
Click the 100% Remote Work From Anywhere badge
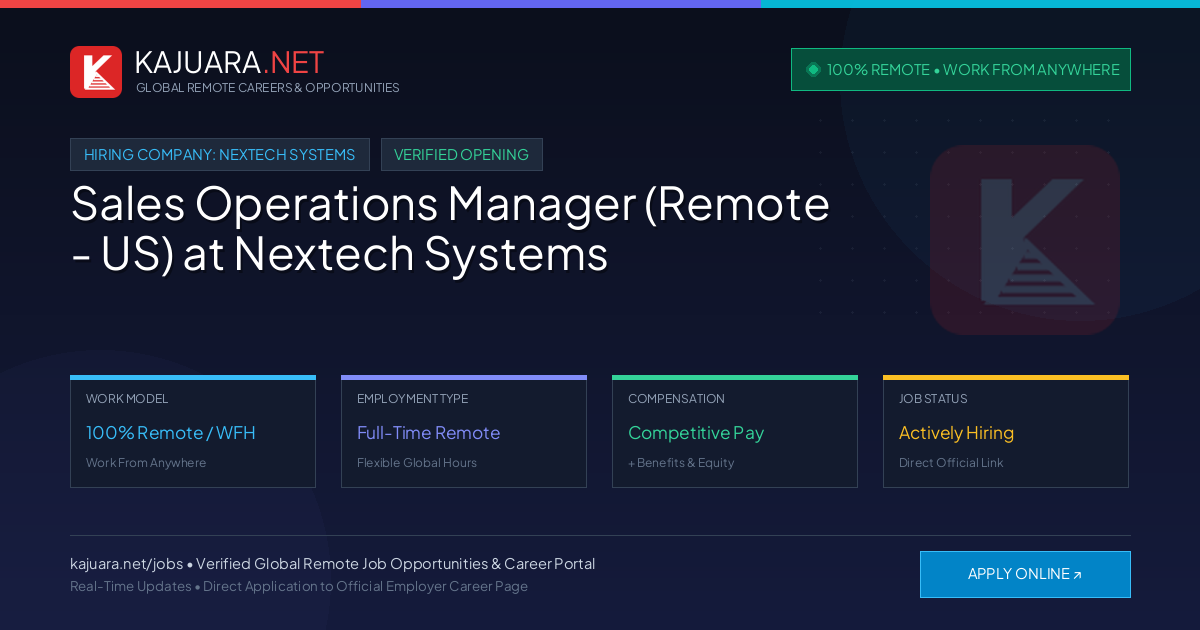point(961,70)
